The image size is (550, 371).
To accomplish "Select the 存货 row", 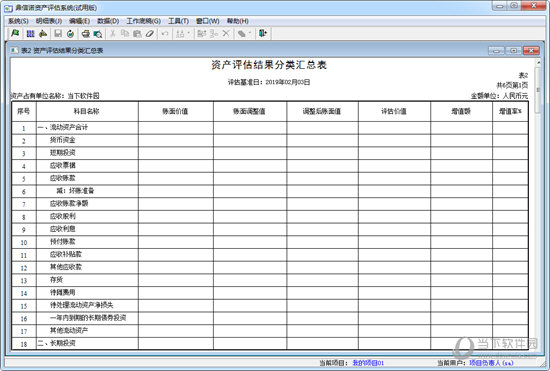I will click(x=270, y=280).
